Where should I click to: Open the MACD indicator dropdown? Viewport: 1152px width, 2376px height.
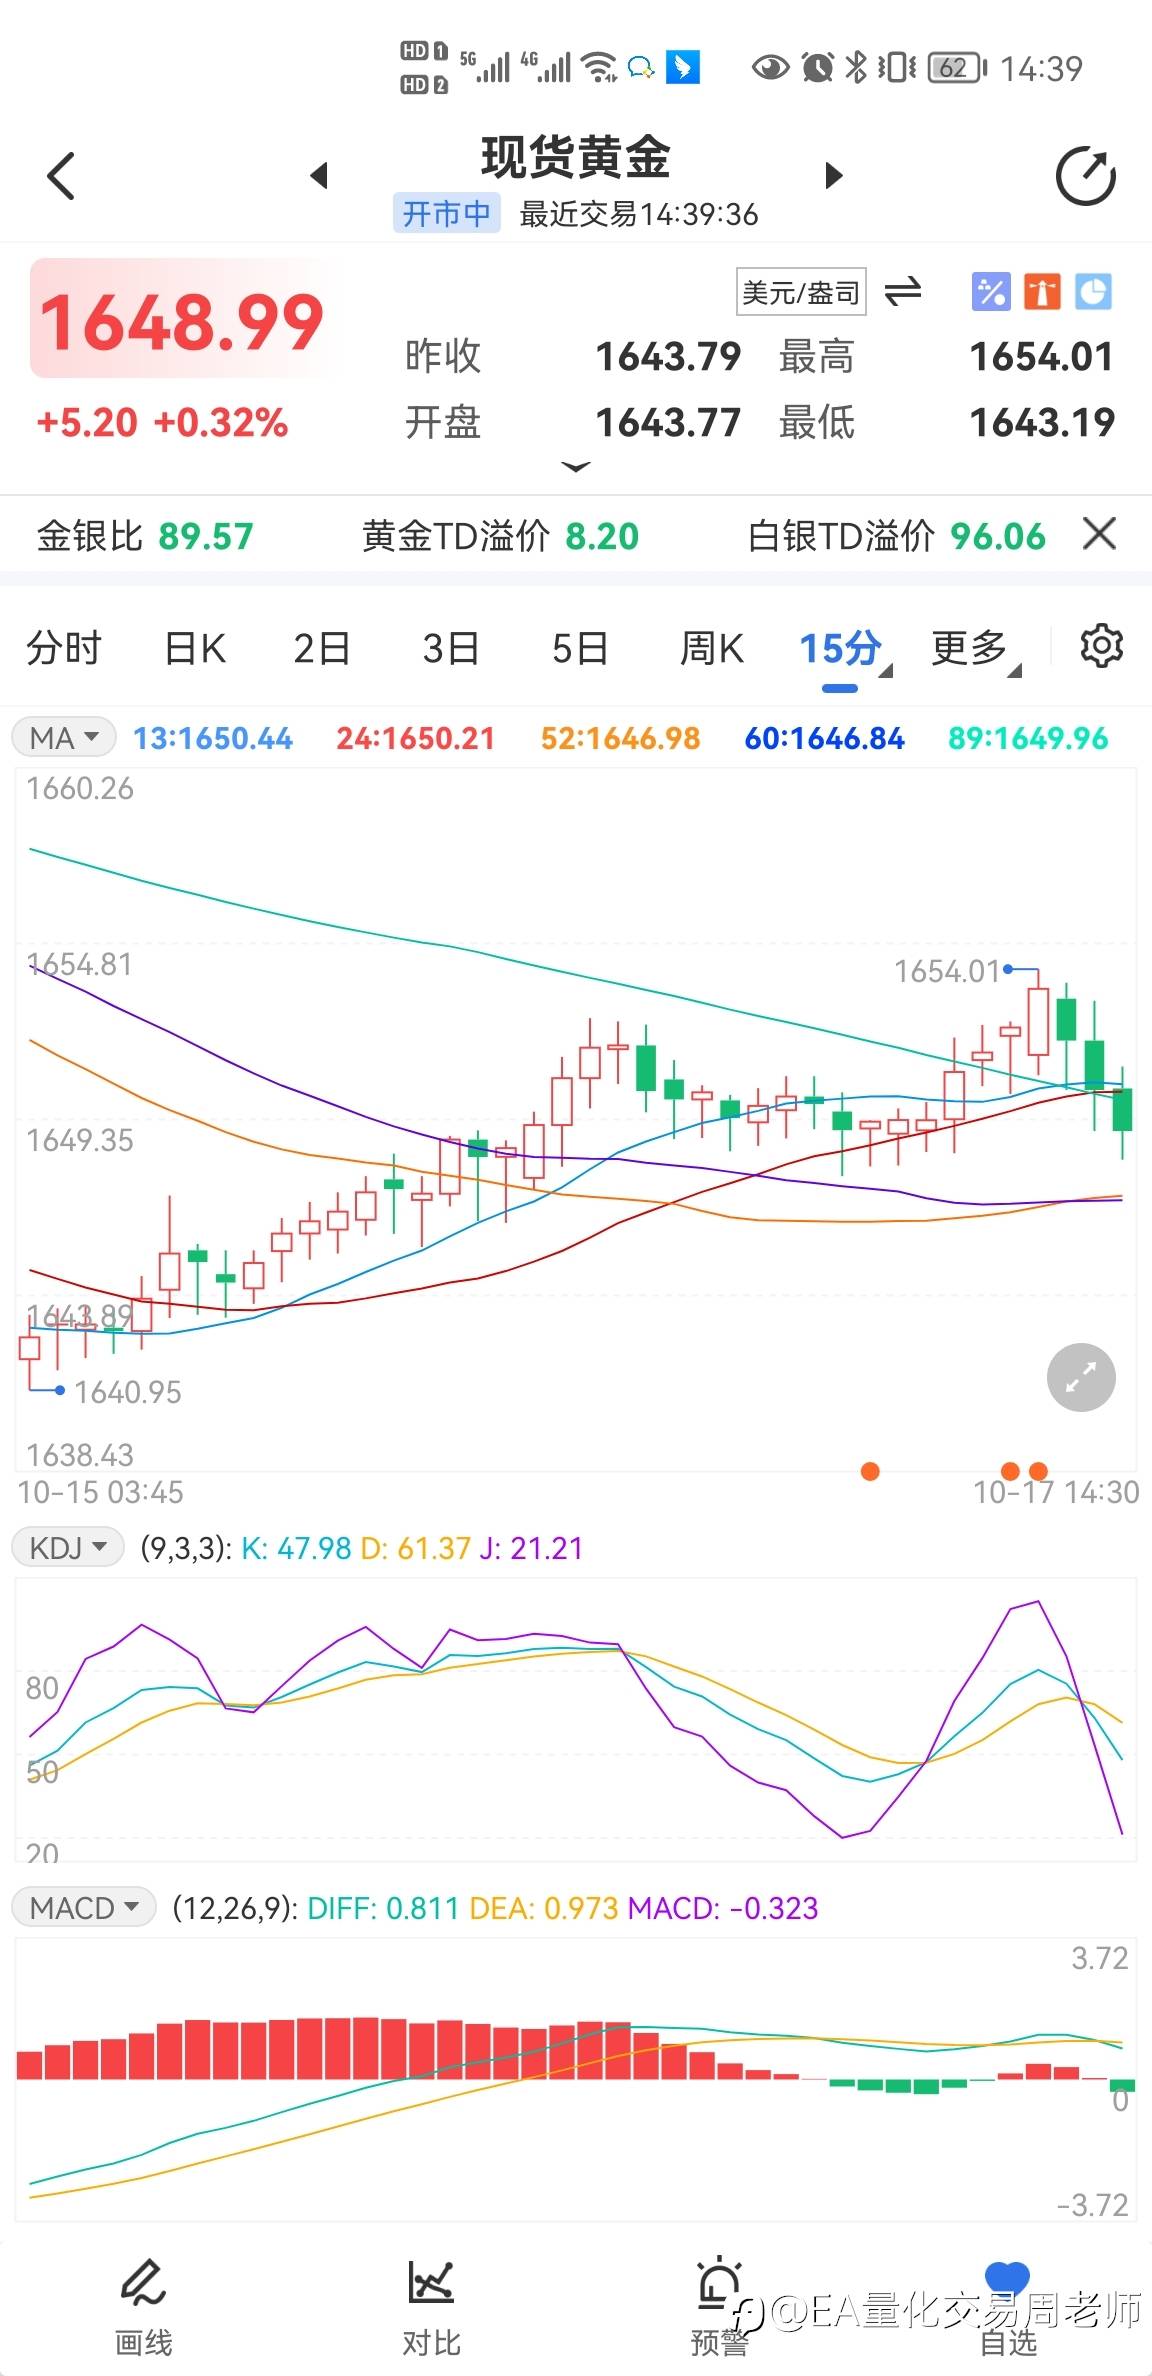(x=84, y=1908)
